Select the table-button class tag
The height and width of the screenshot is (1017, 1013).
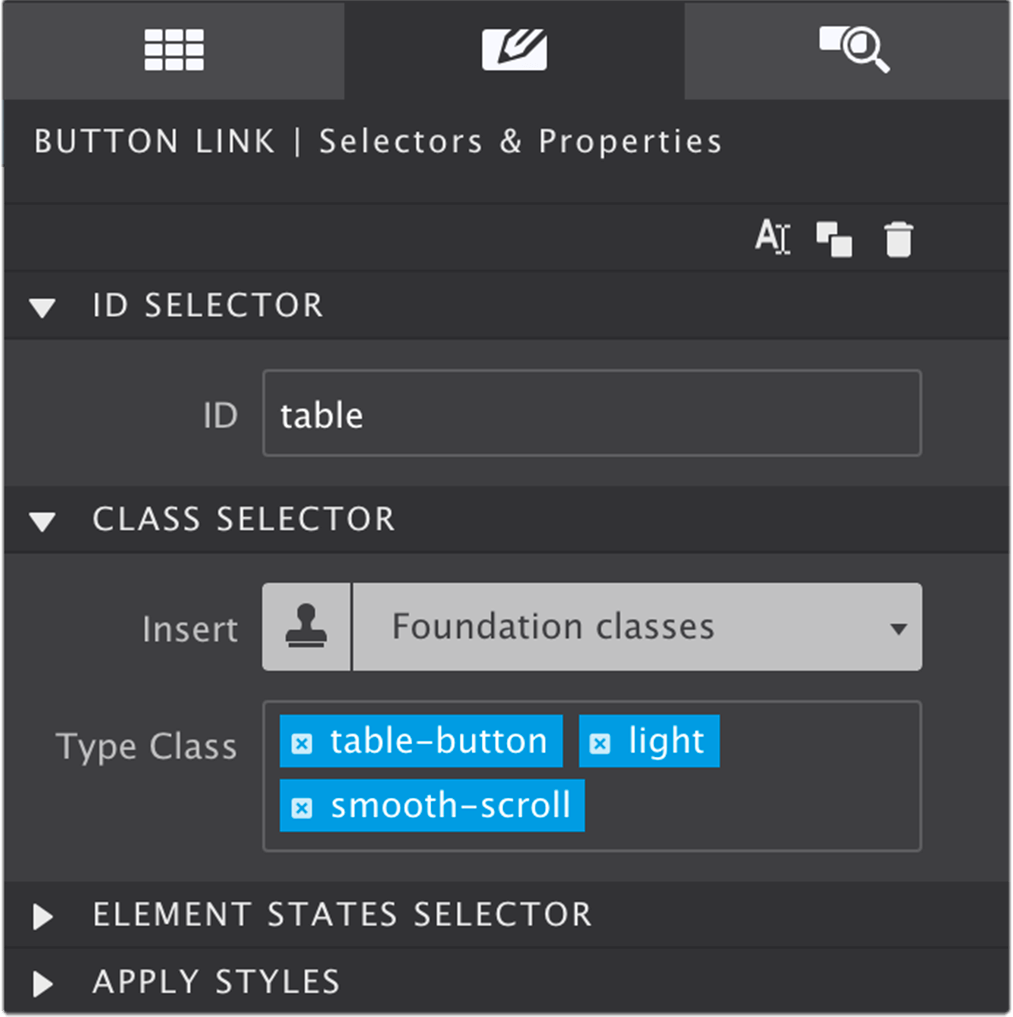[x=438, y=741]
